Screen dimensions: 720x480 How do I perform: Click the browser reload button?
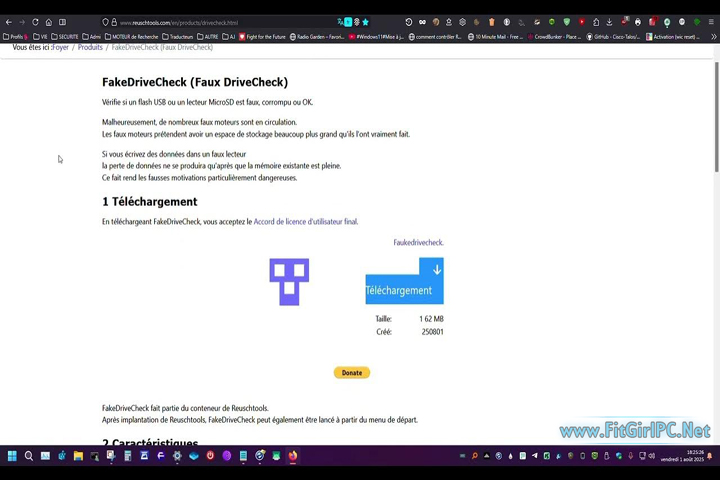pos(35,22)
